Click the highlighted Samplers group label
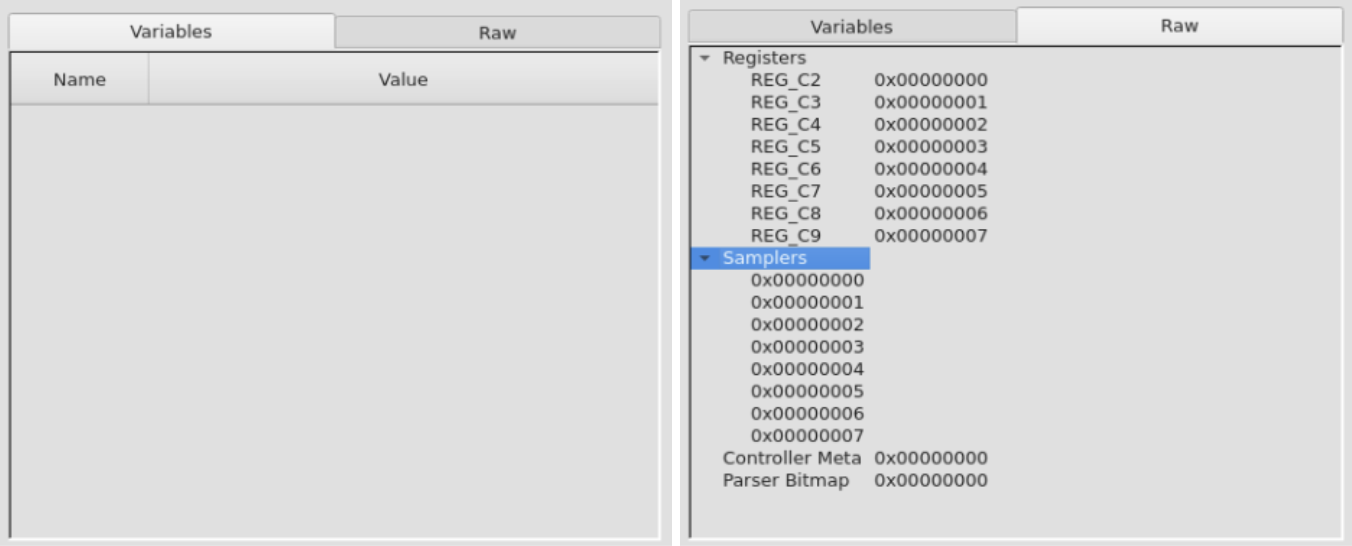The height and width of the screenshot is (546, 1352). pos(764,258)
